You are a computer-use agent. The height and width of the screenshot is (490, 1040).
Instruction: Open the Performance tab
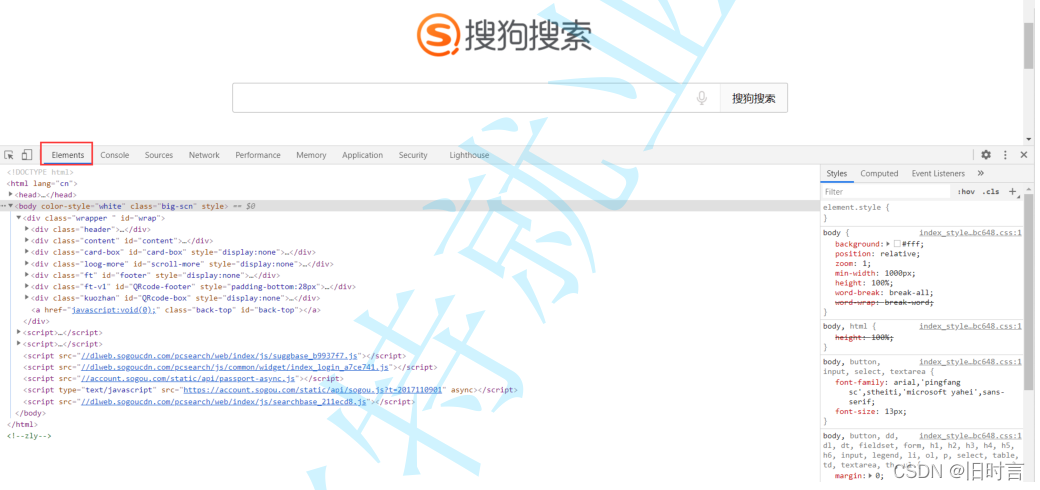[257, 155]
